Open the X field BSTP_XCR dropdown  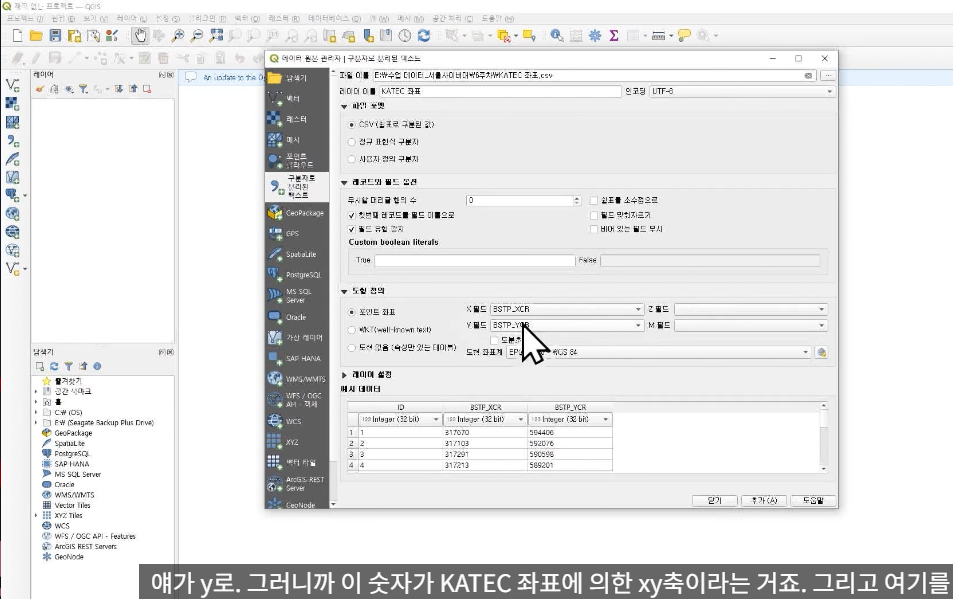click(x=566, y=309)
